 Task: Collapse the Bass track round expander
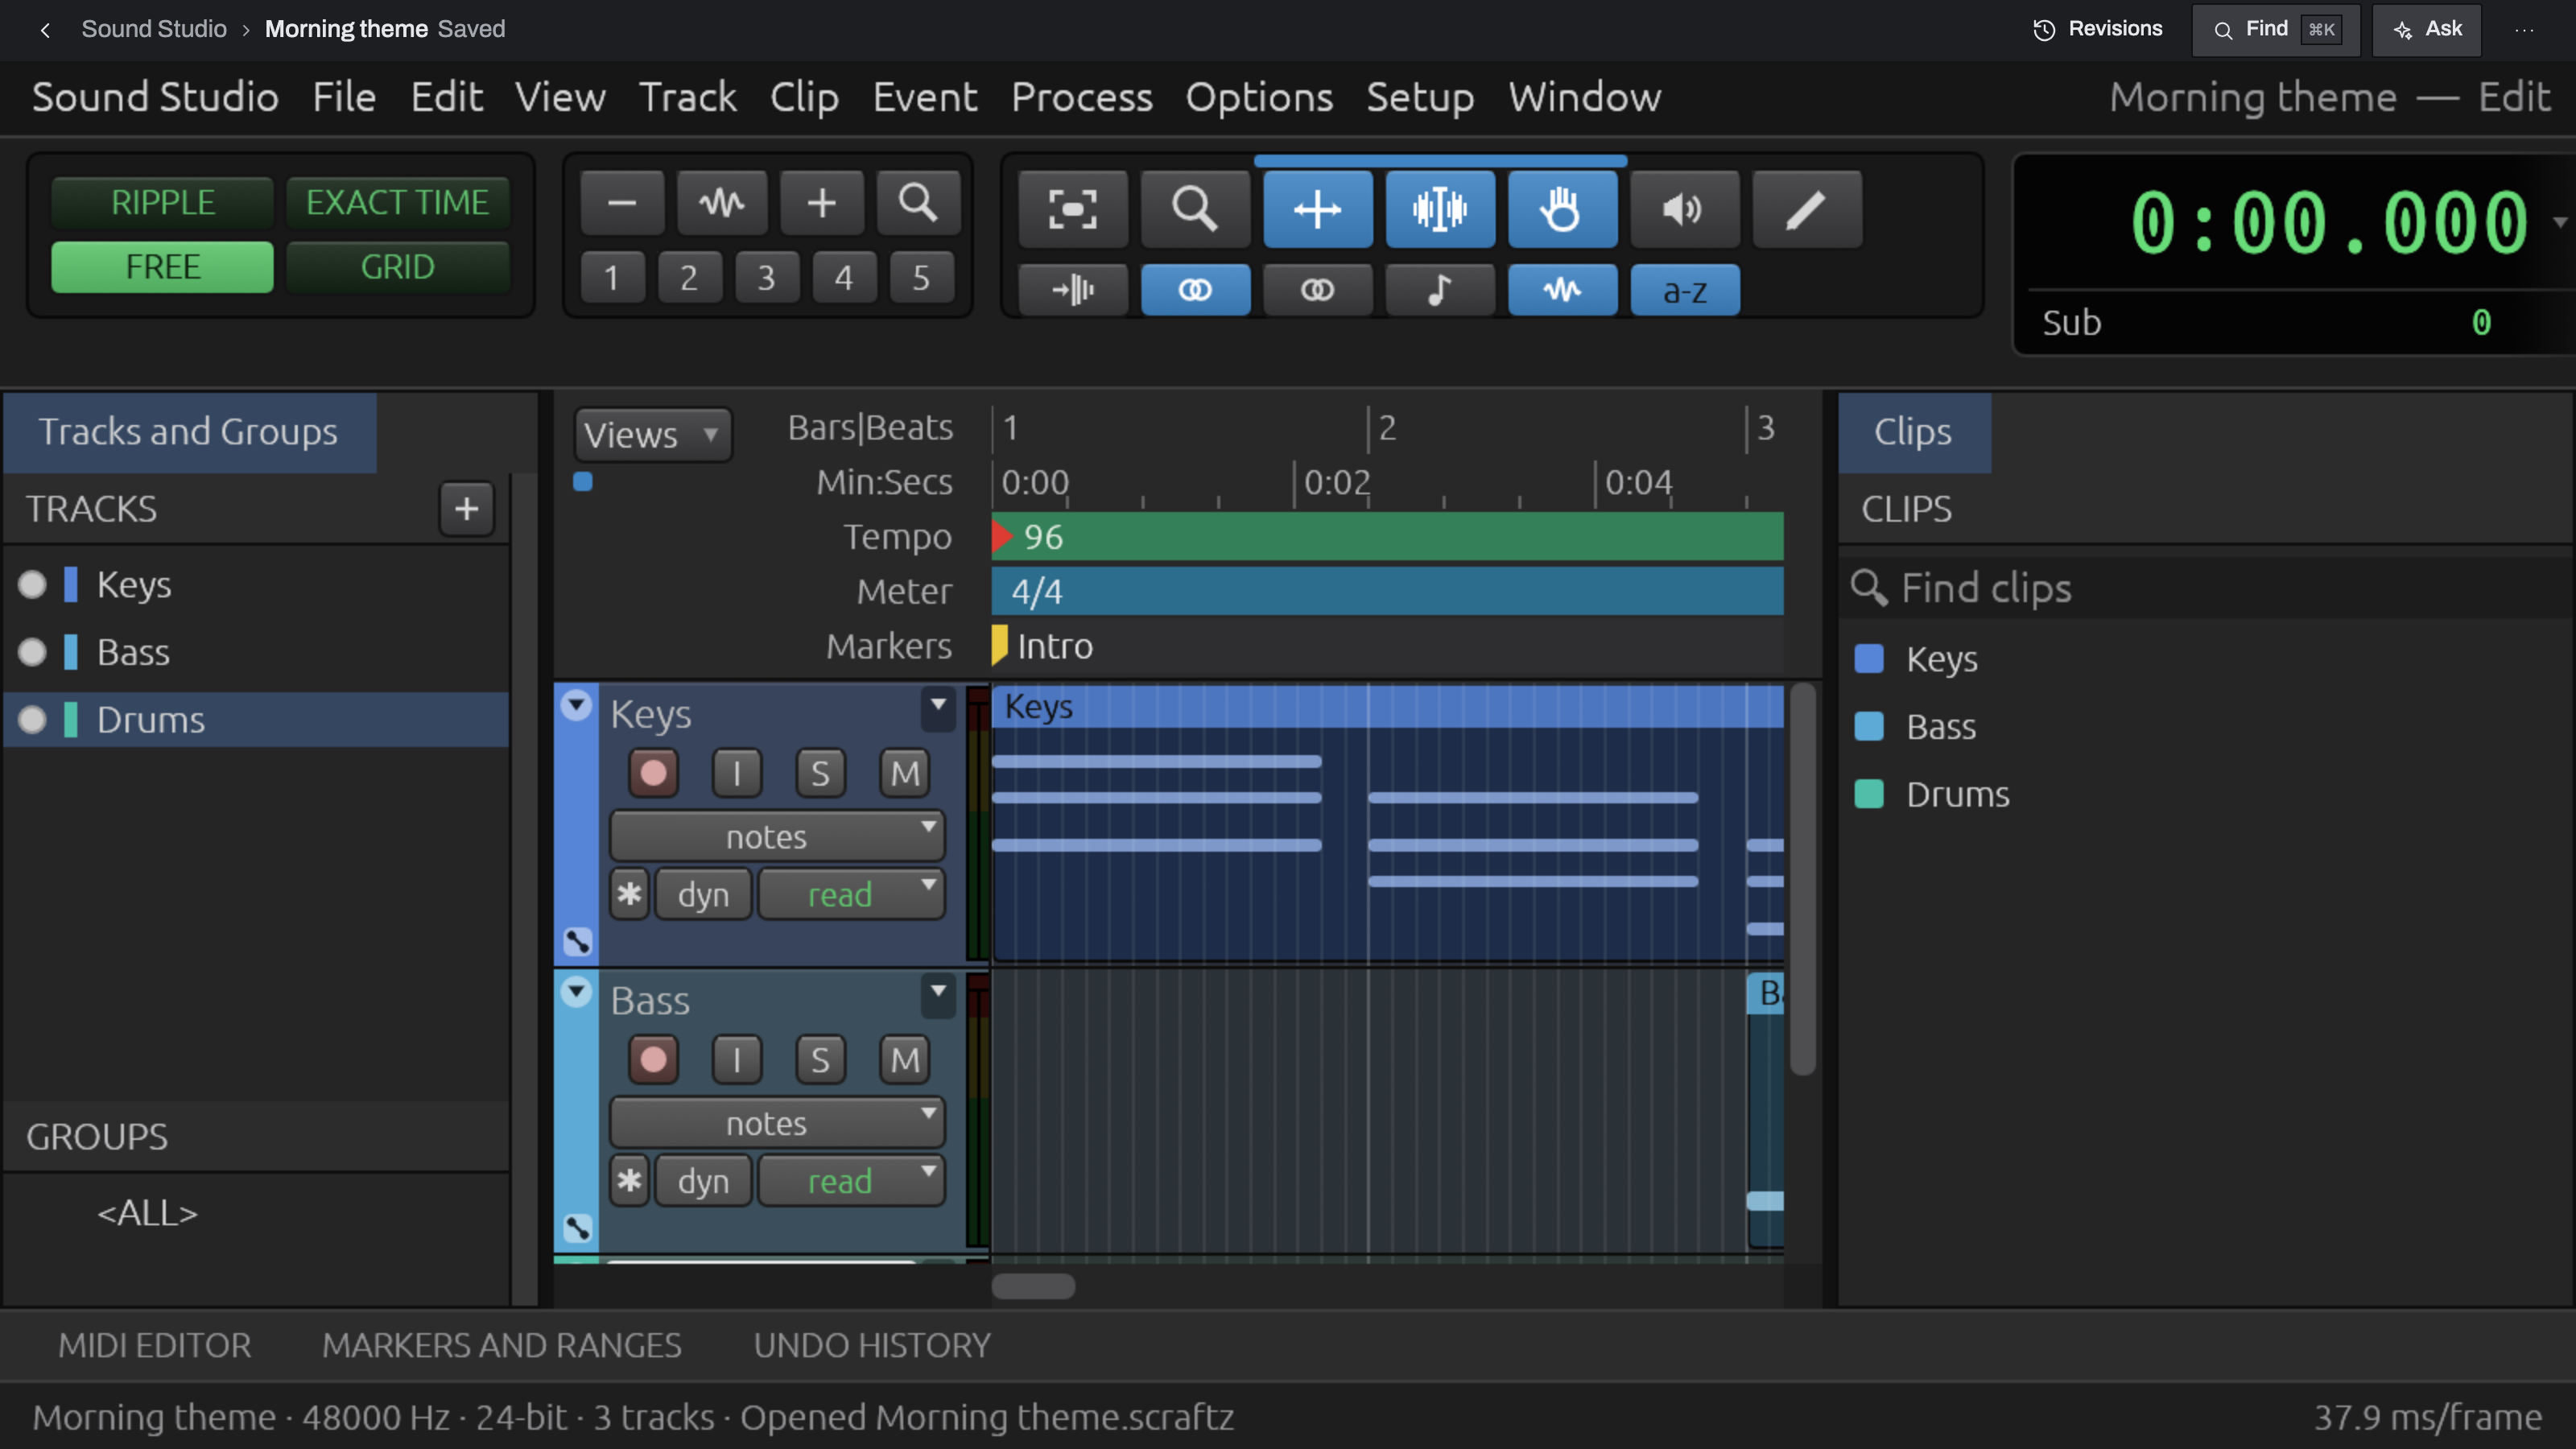coord(576,992)
